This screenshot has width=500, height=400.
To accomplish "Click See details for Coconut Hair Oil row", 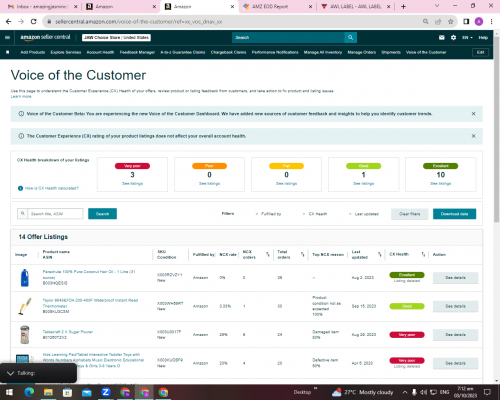I will pyautogui.click(x=455, y=277).
